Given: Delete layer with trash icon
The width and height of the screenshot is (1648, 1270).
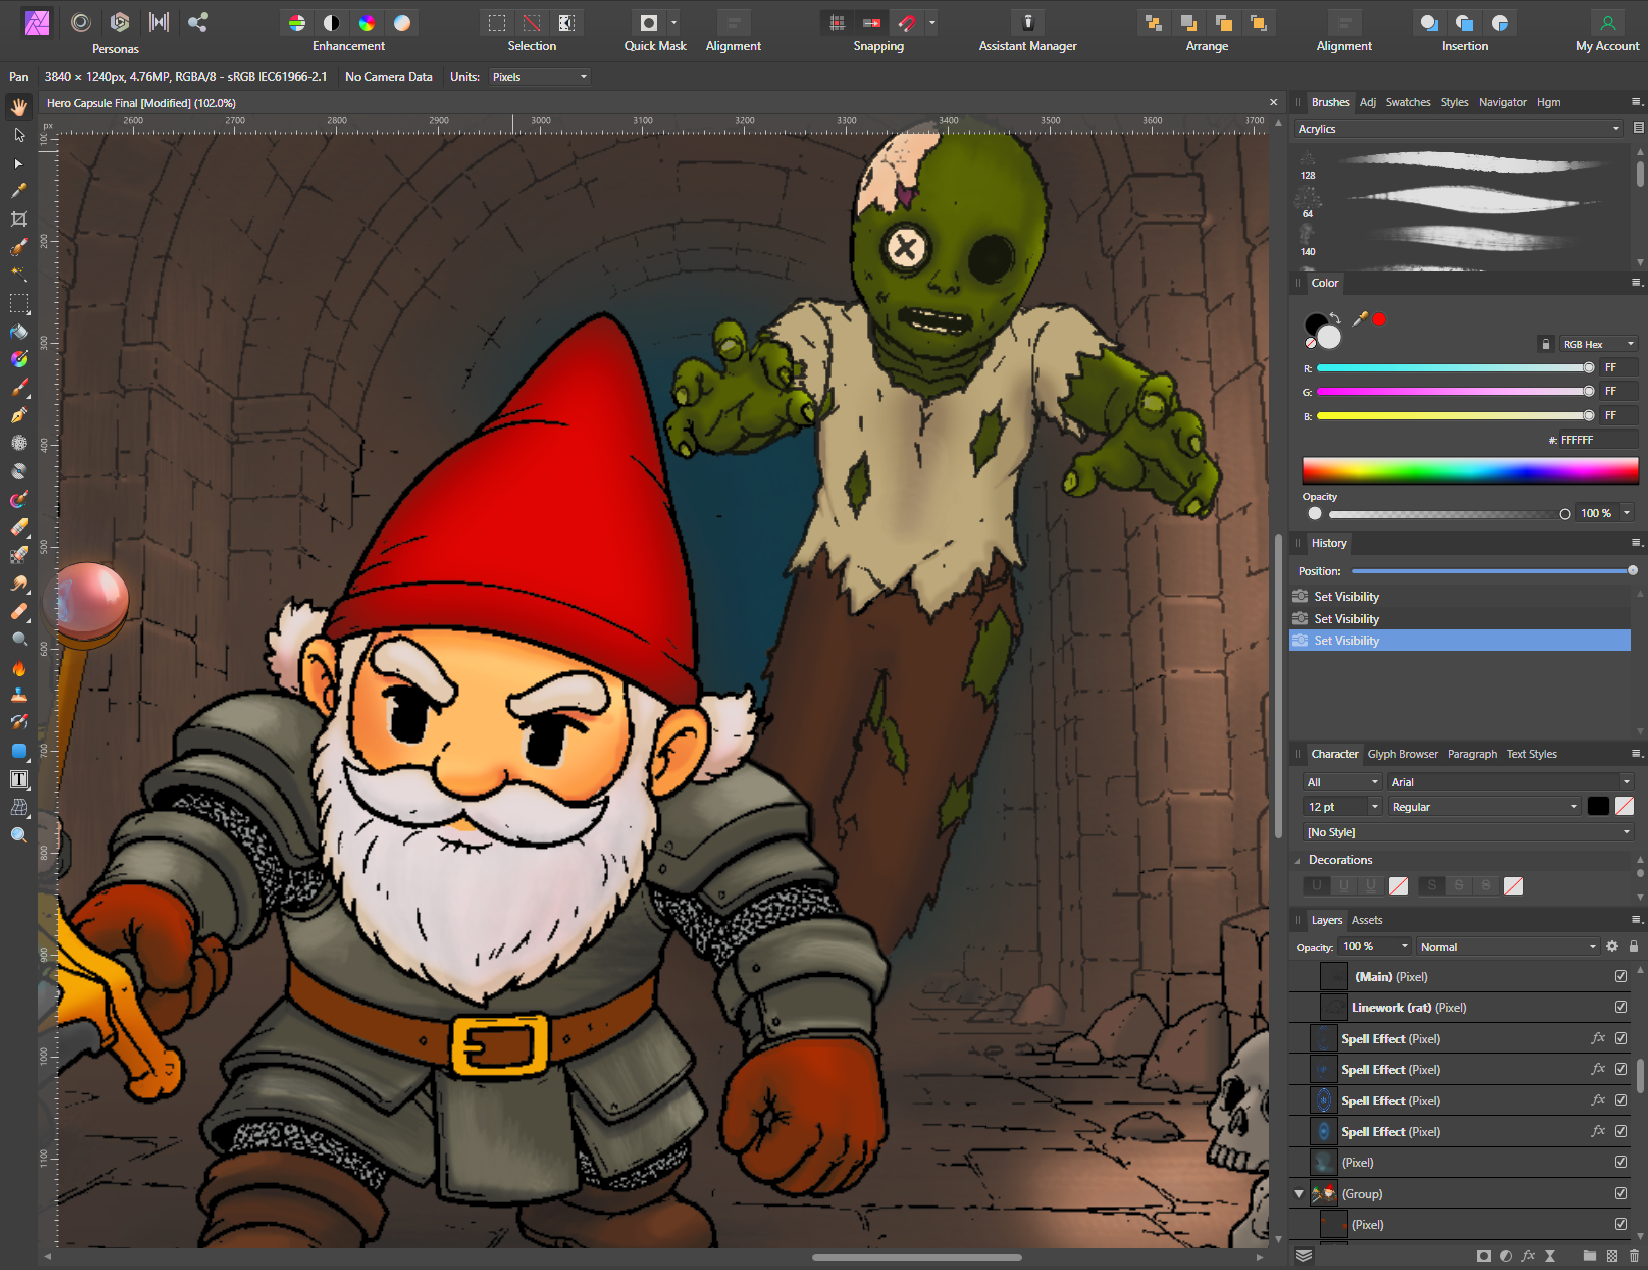Looking at the screenshot, I should click(x=1635, y=1256).
